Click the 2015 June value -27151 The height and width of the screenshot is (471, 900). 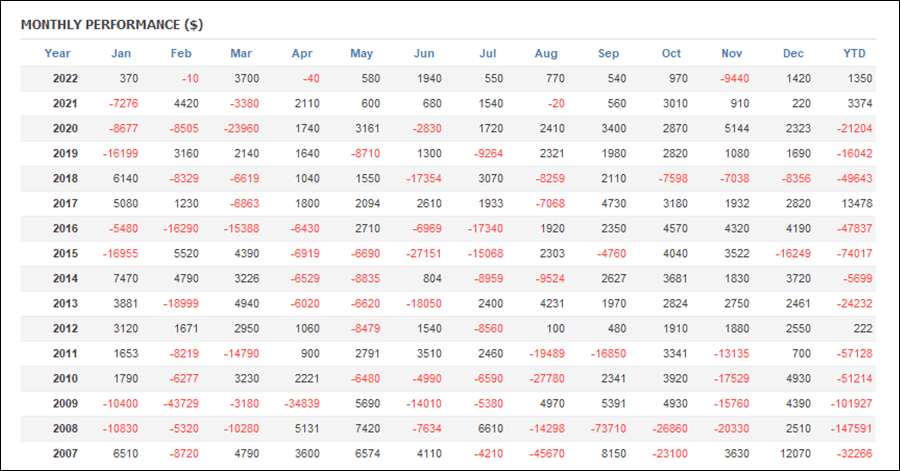click(x=424, y=253)
